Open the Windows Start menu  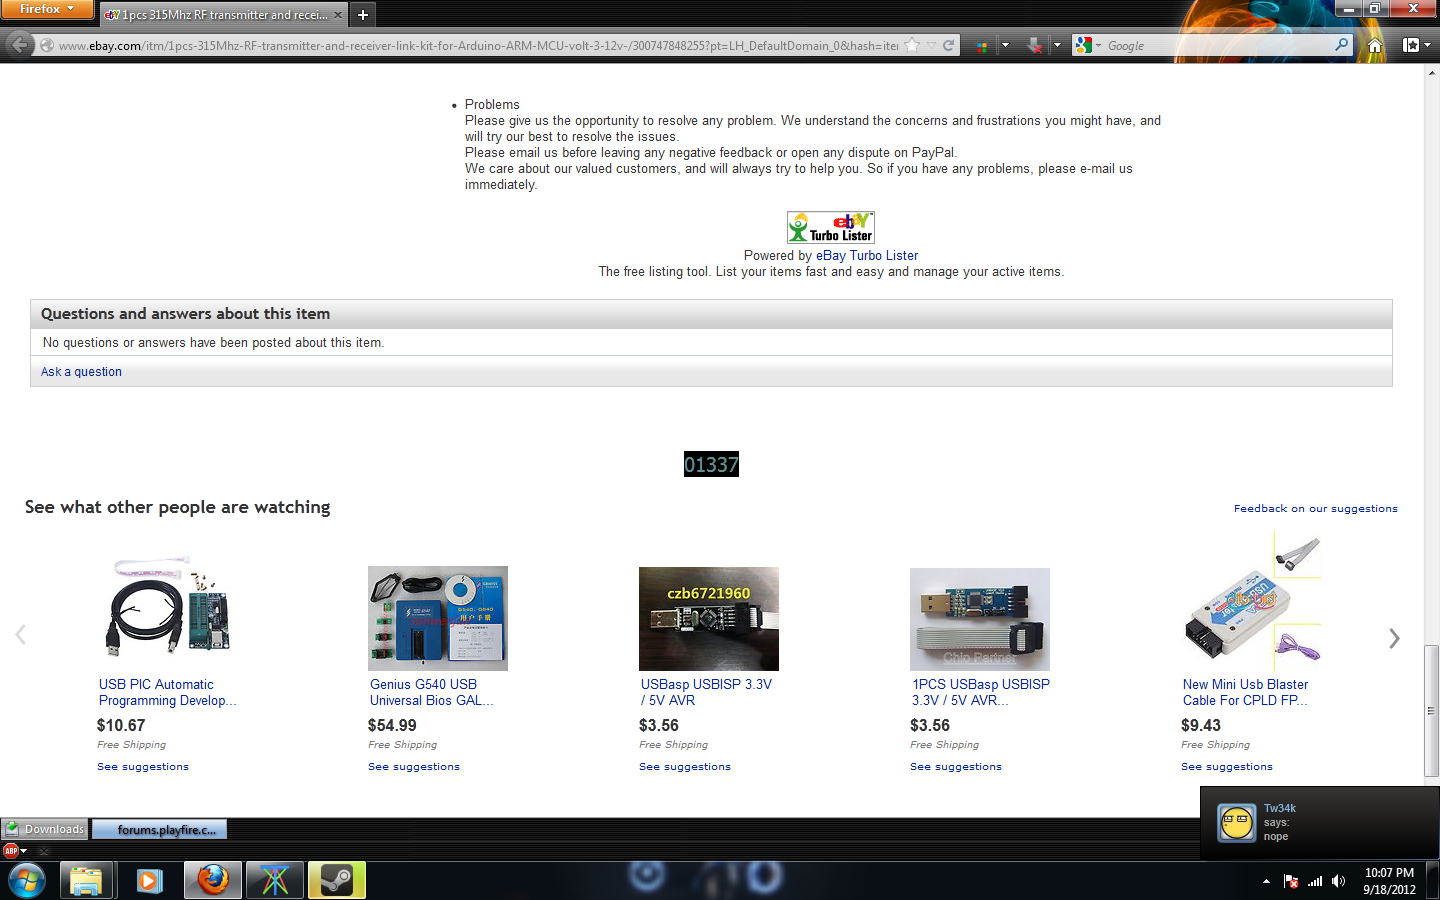pos(26,880)
